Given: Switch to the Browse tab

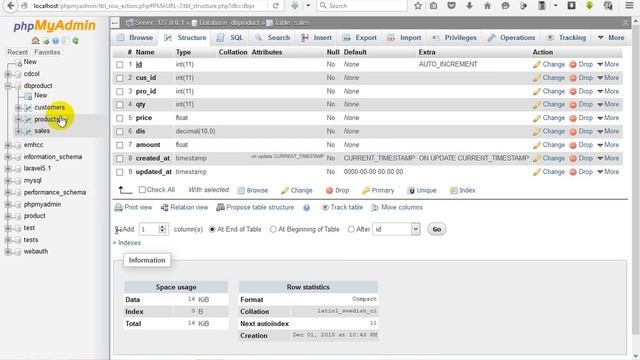Looking at the screenshot, I should point(135,38).
